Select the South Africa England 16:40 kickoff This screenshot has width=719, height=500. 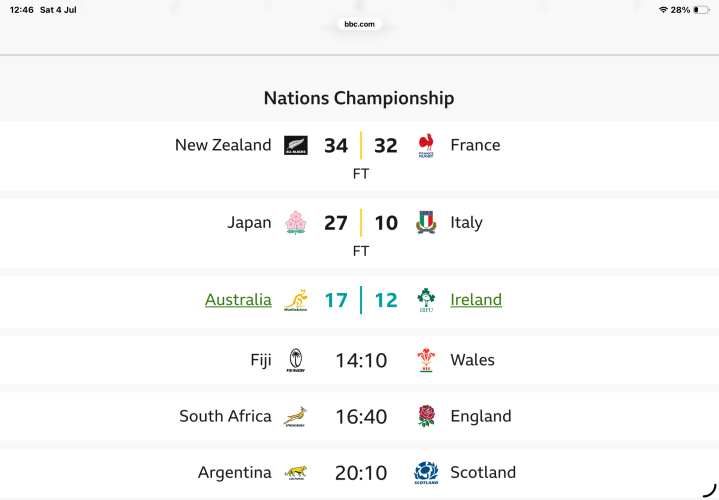[x=361, y=417]
